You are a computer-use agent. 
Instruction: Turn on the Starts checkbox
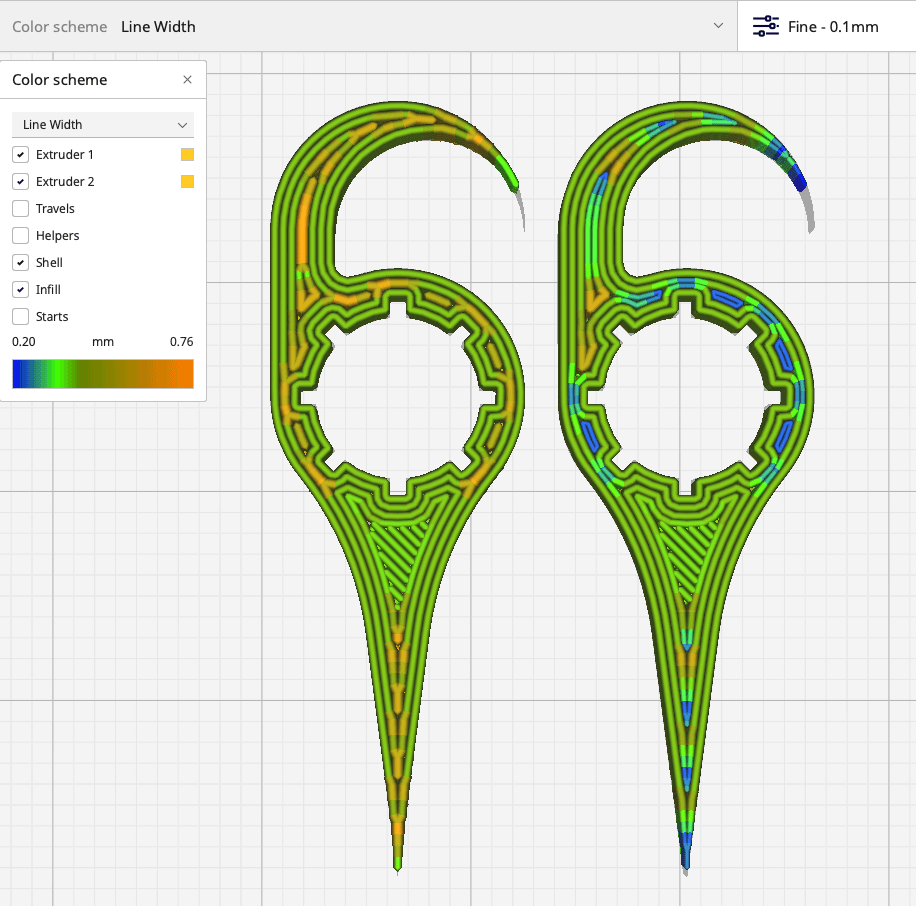pos(20,317)
